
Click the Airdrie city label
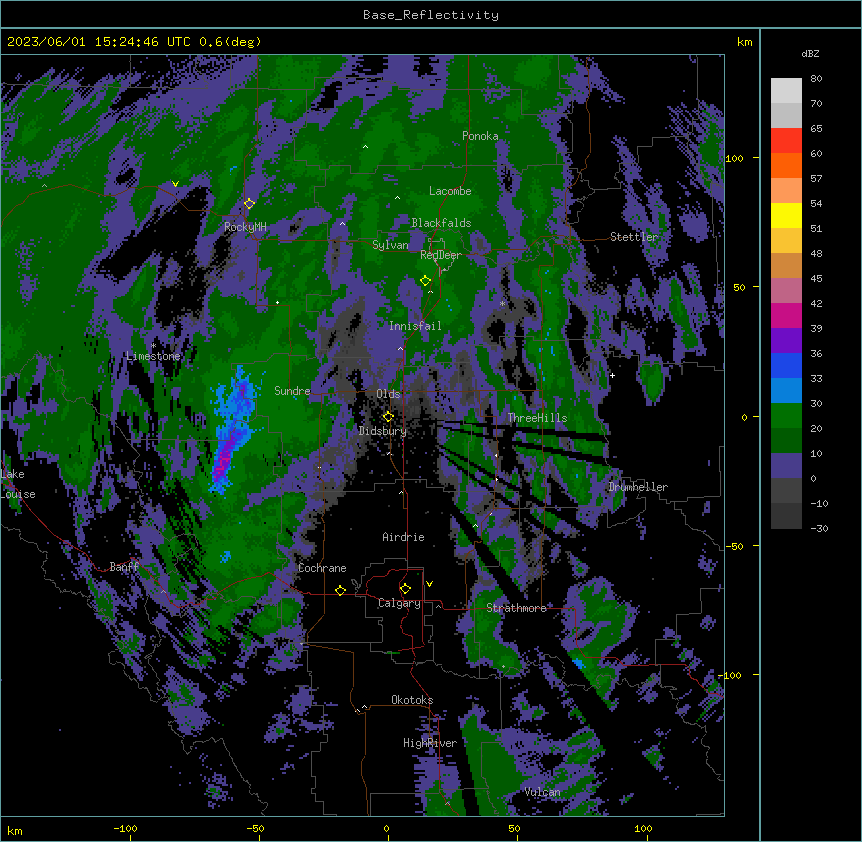pos(404,537)
